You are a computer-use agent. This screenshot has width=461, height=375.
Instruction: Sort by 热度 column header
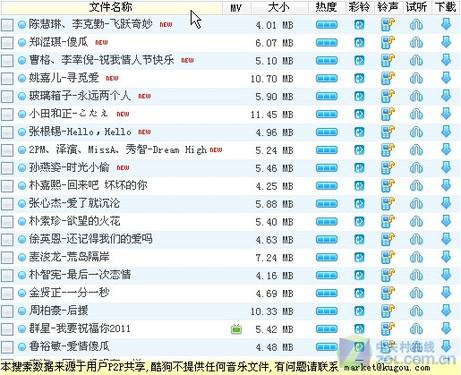tap(326, 7)
